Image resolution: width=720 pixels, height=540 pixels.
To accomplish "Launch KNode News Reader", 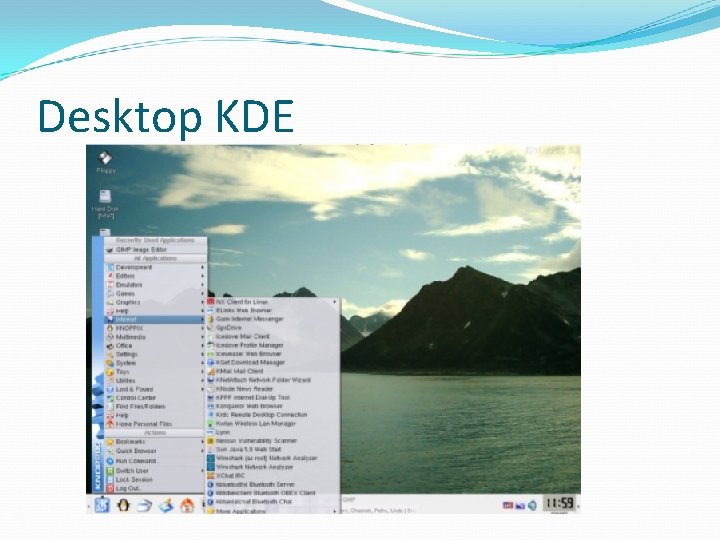I will [x=273, y=388].
